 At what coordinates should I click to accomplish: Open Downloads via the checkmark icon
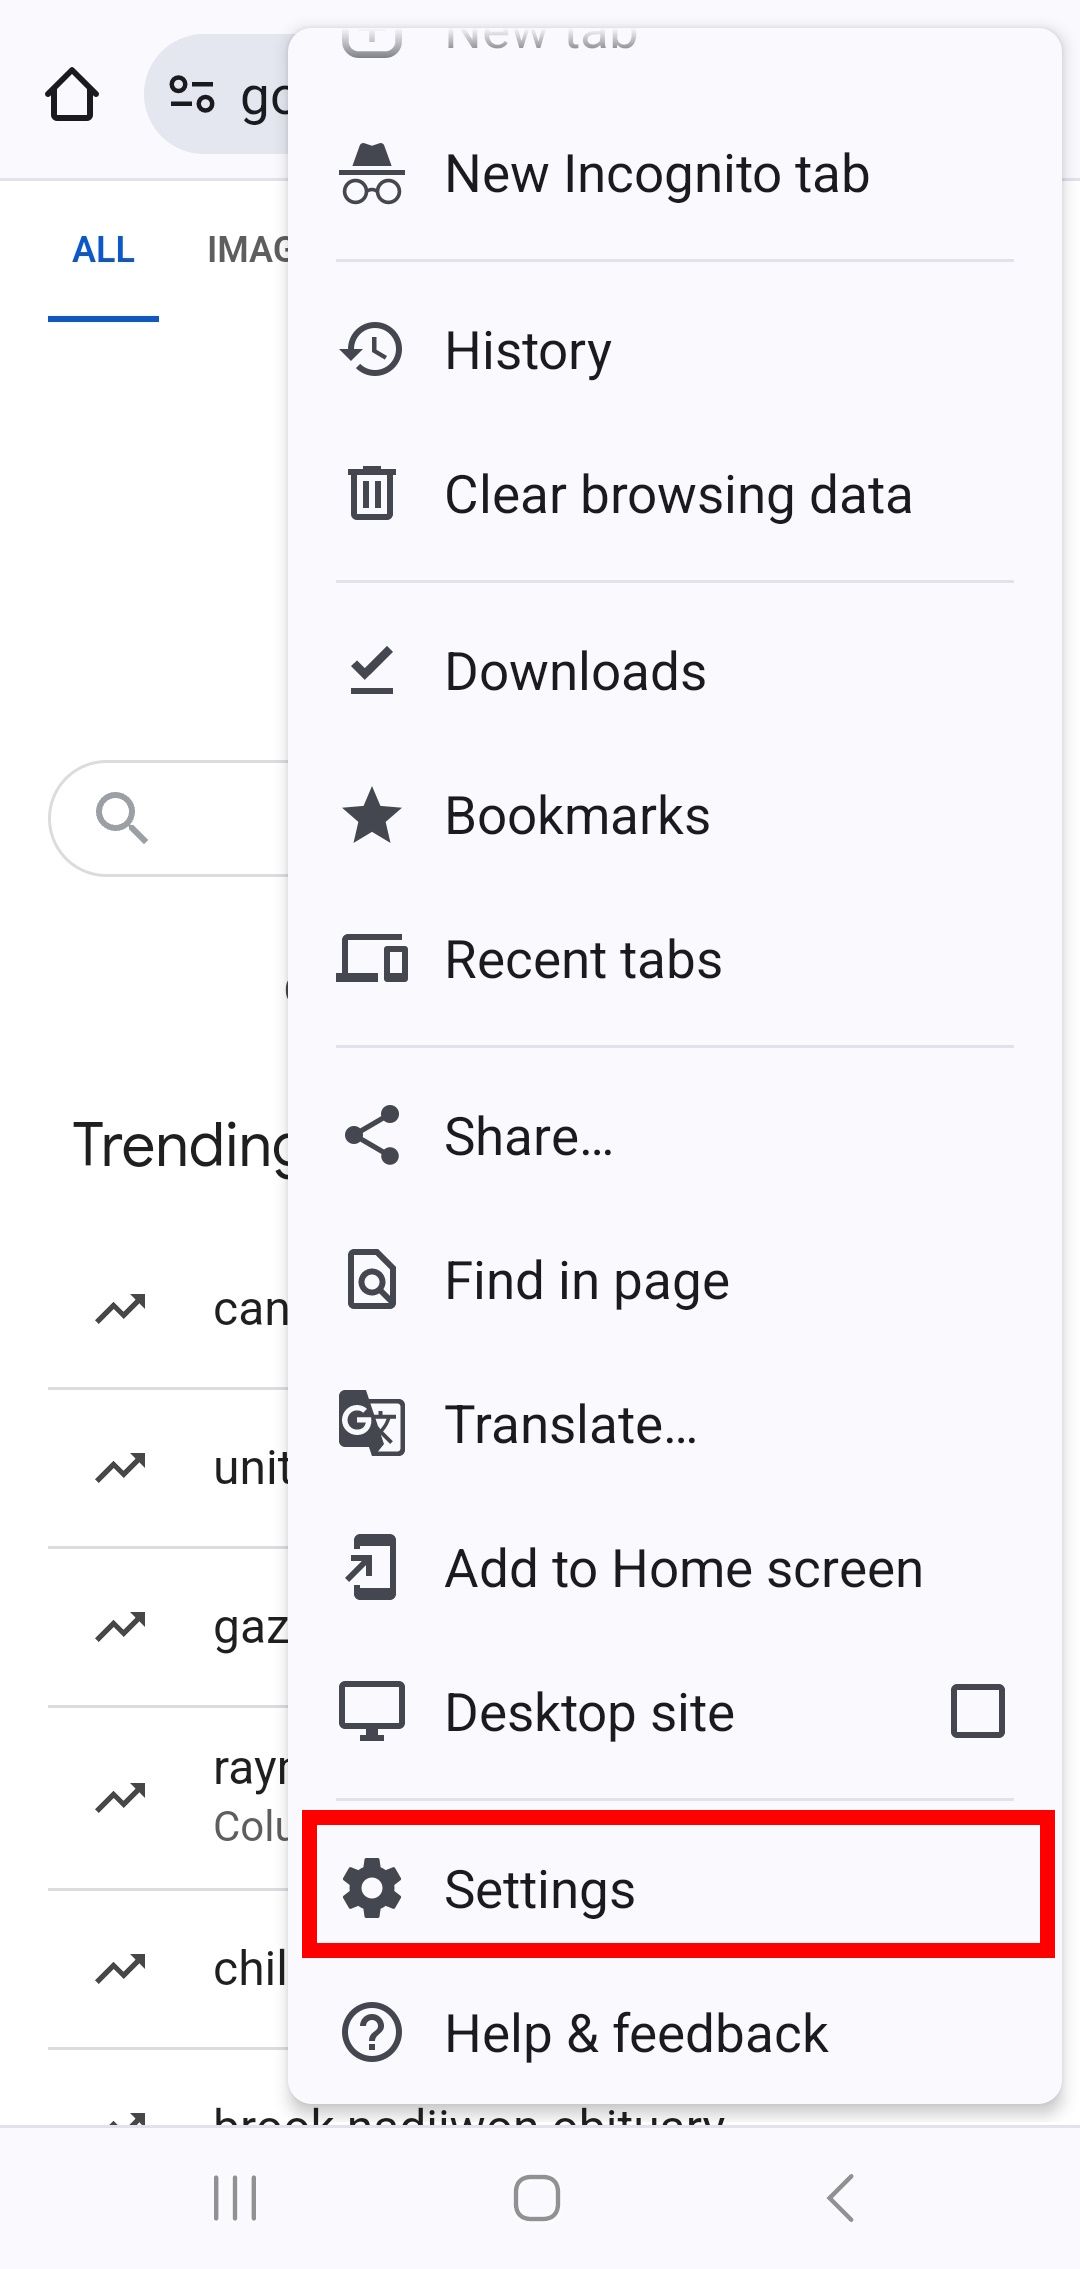pos(371,670)
